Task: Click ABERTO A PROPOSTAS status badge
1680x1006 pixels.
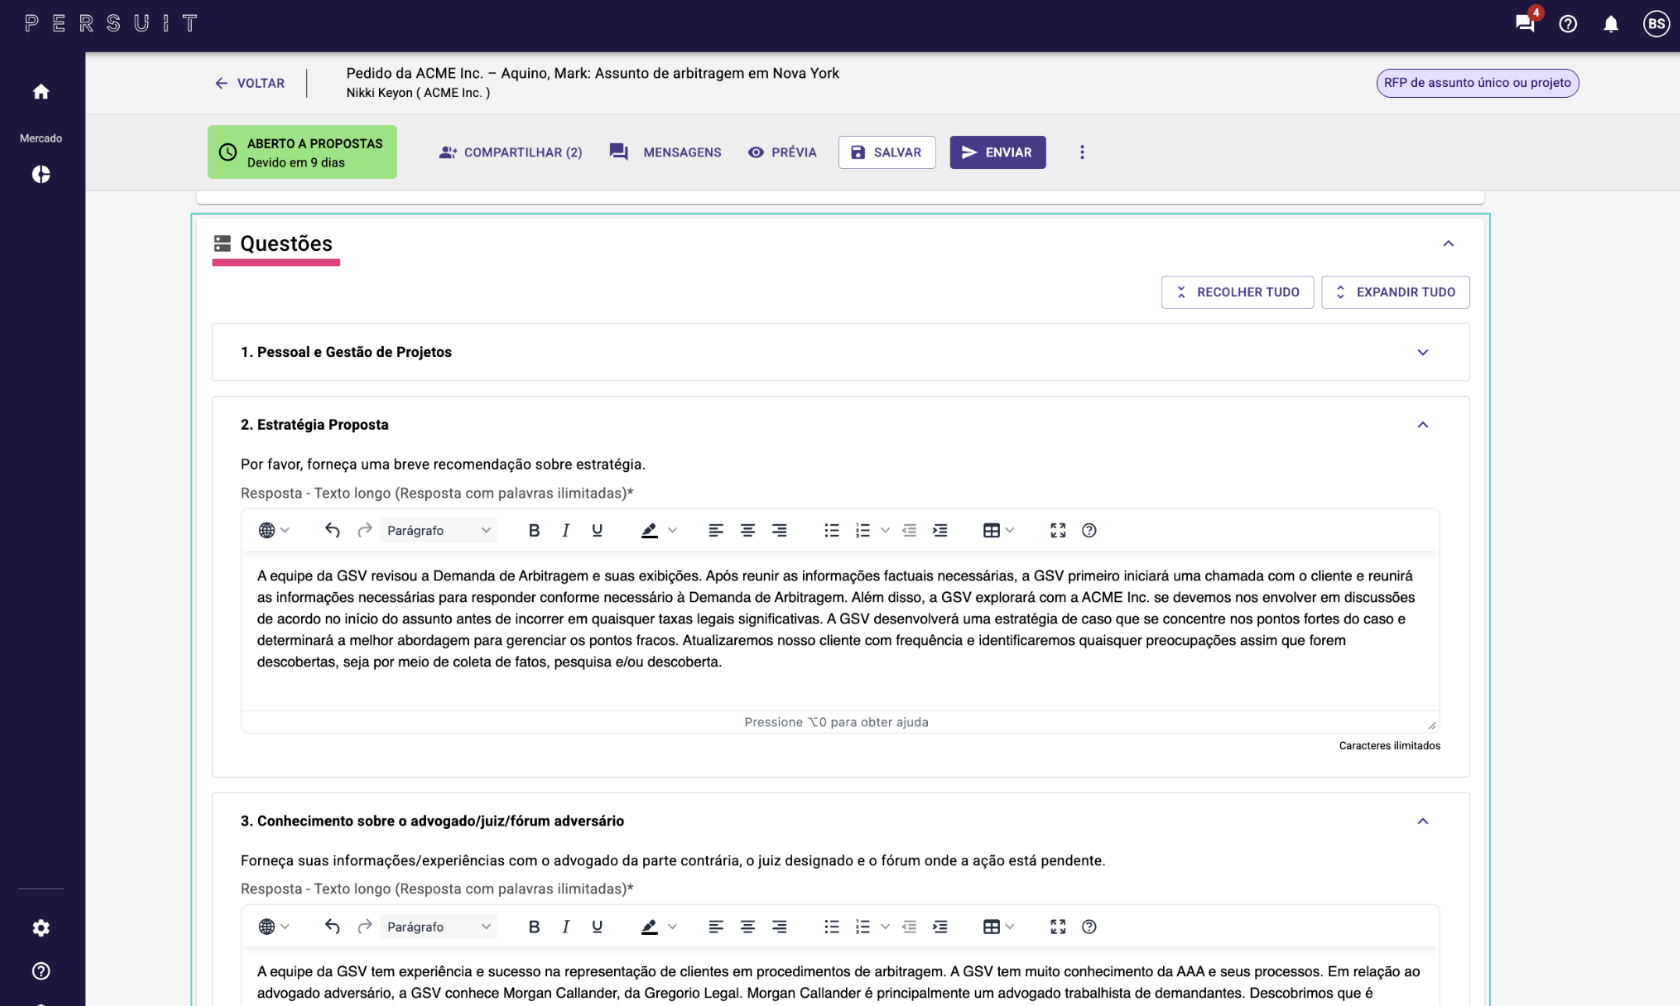Action: click(x=302, y=152)
